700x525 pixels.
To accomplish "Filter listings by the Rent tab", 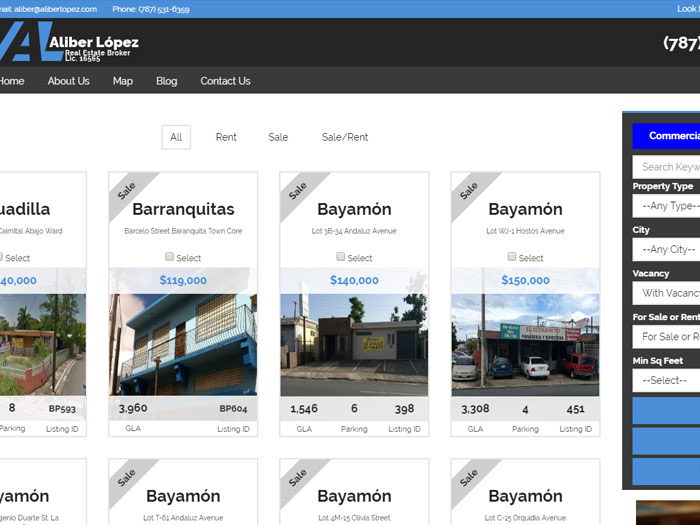I will 226,137.
